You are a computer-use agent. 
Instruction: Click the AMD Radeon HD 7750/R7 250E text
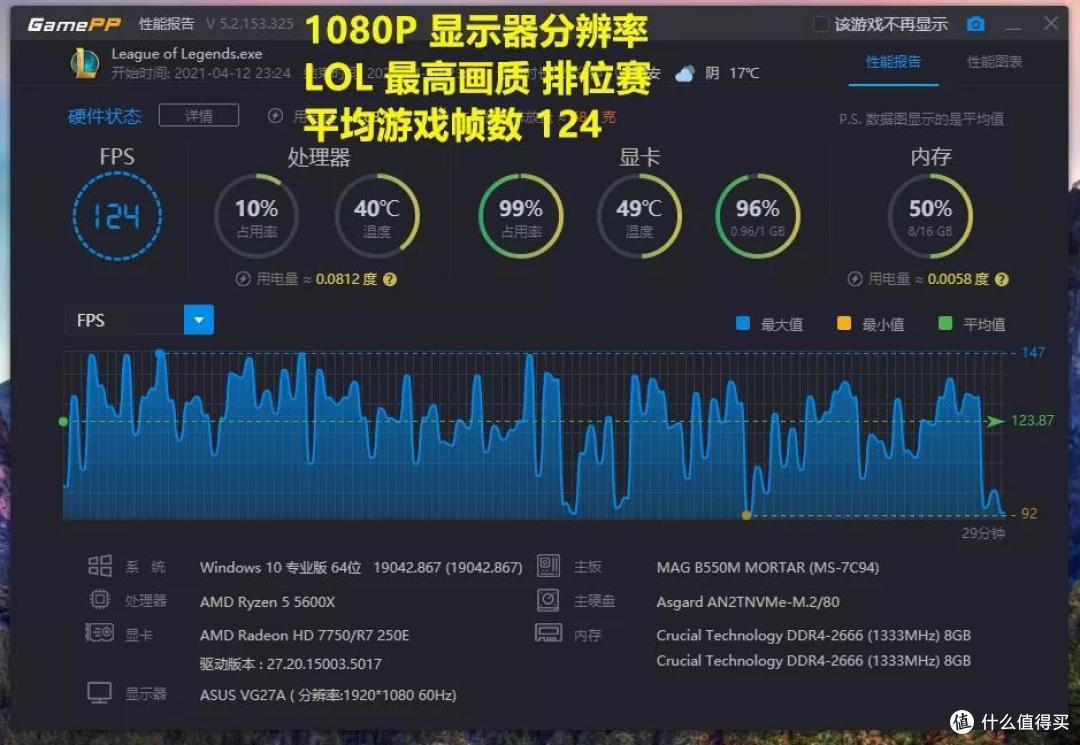(x=304, y=635)
